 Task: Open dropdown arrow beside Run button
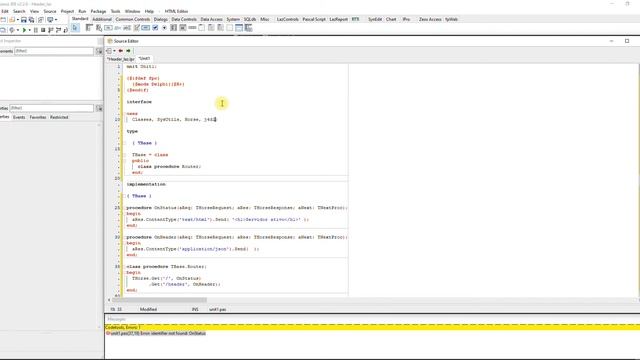pyautogui.click(x=29, y=30)
